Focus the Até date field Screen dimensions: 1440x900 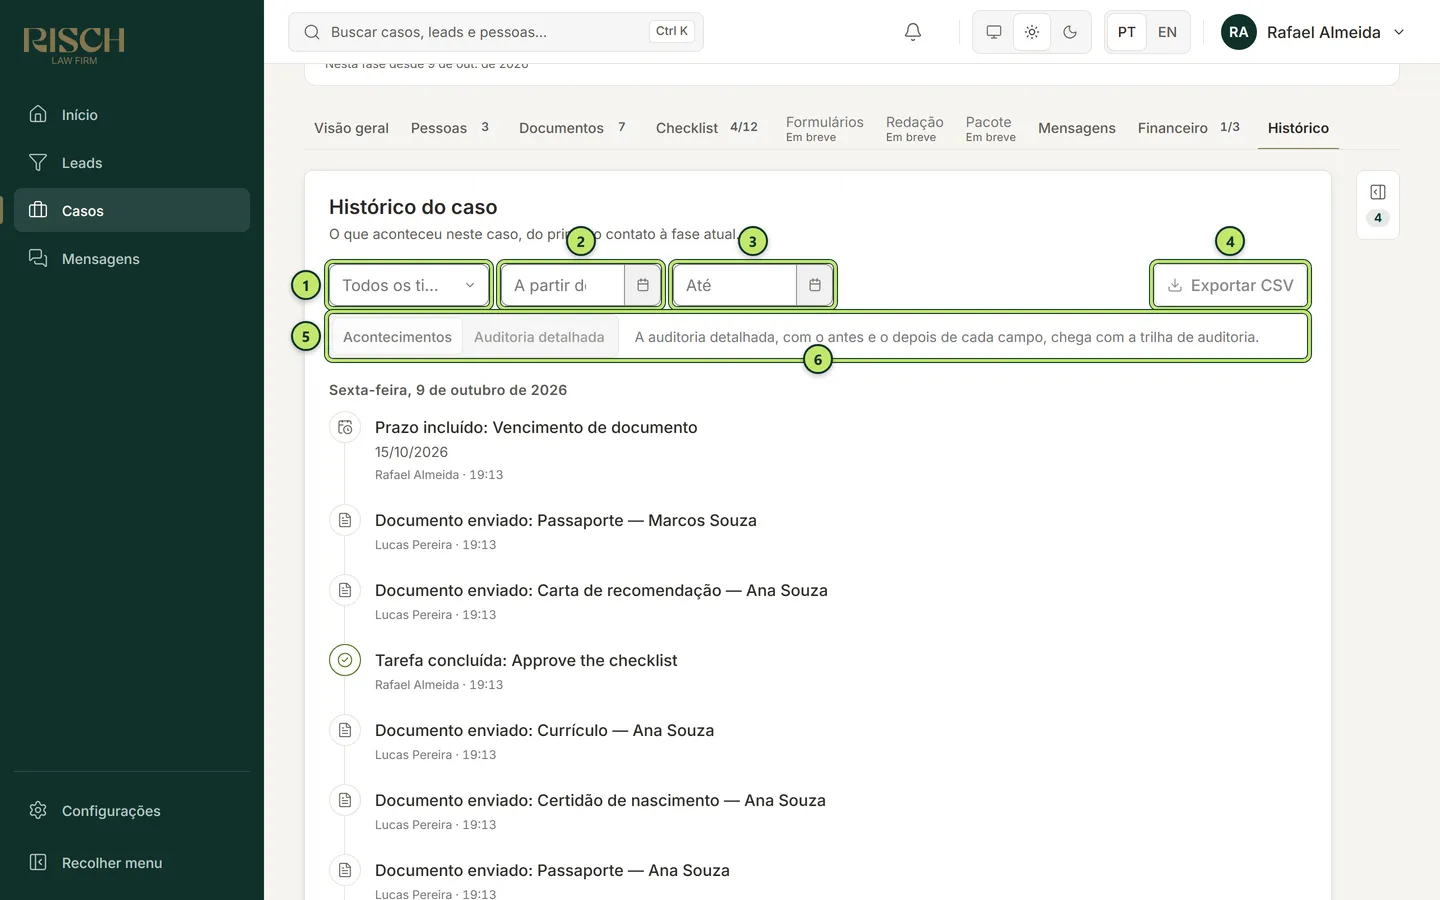734,285
